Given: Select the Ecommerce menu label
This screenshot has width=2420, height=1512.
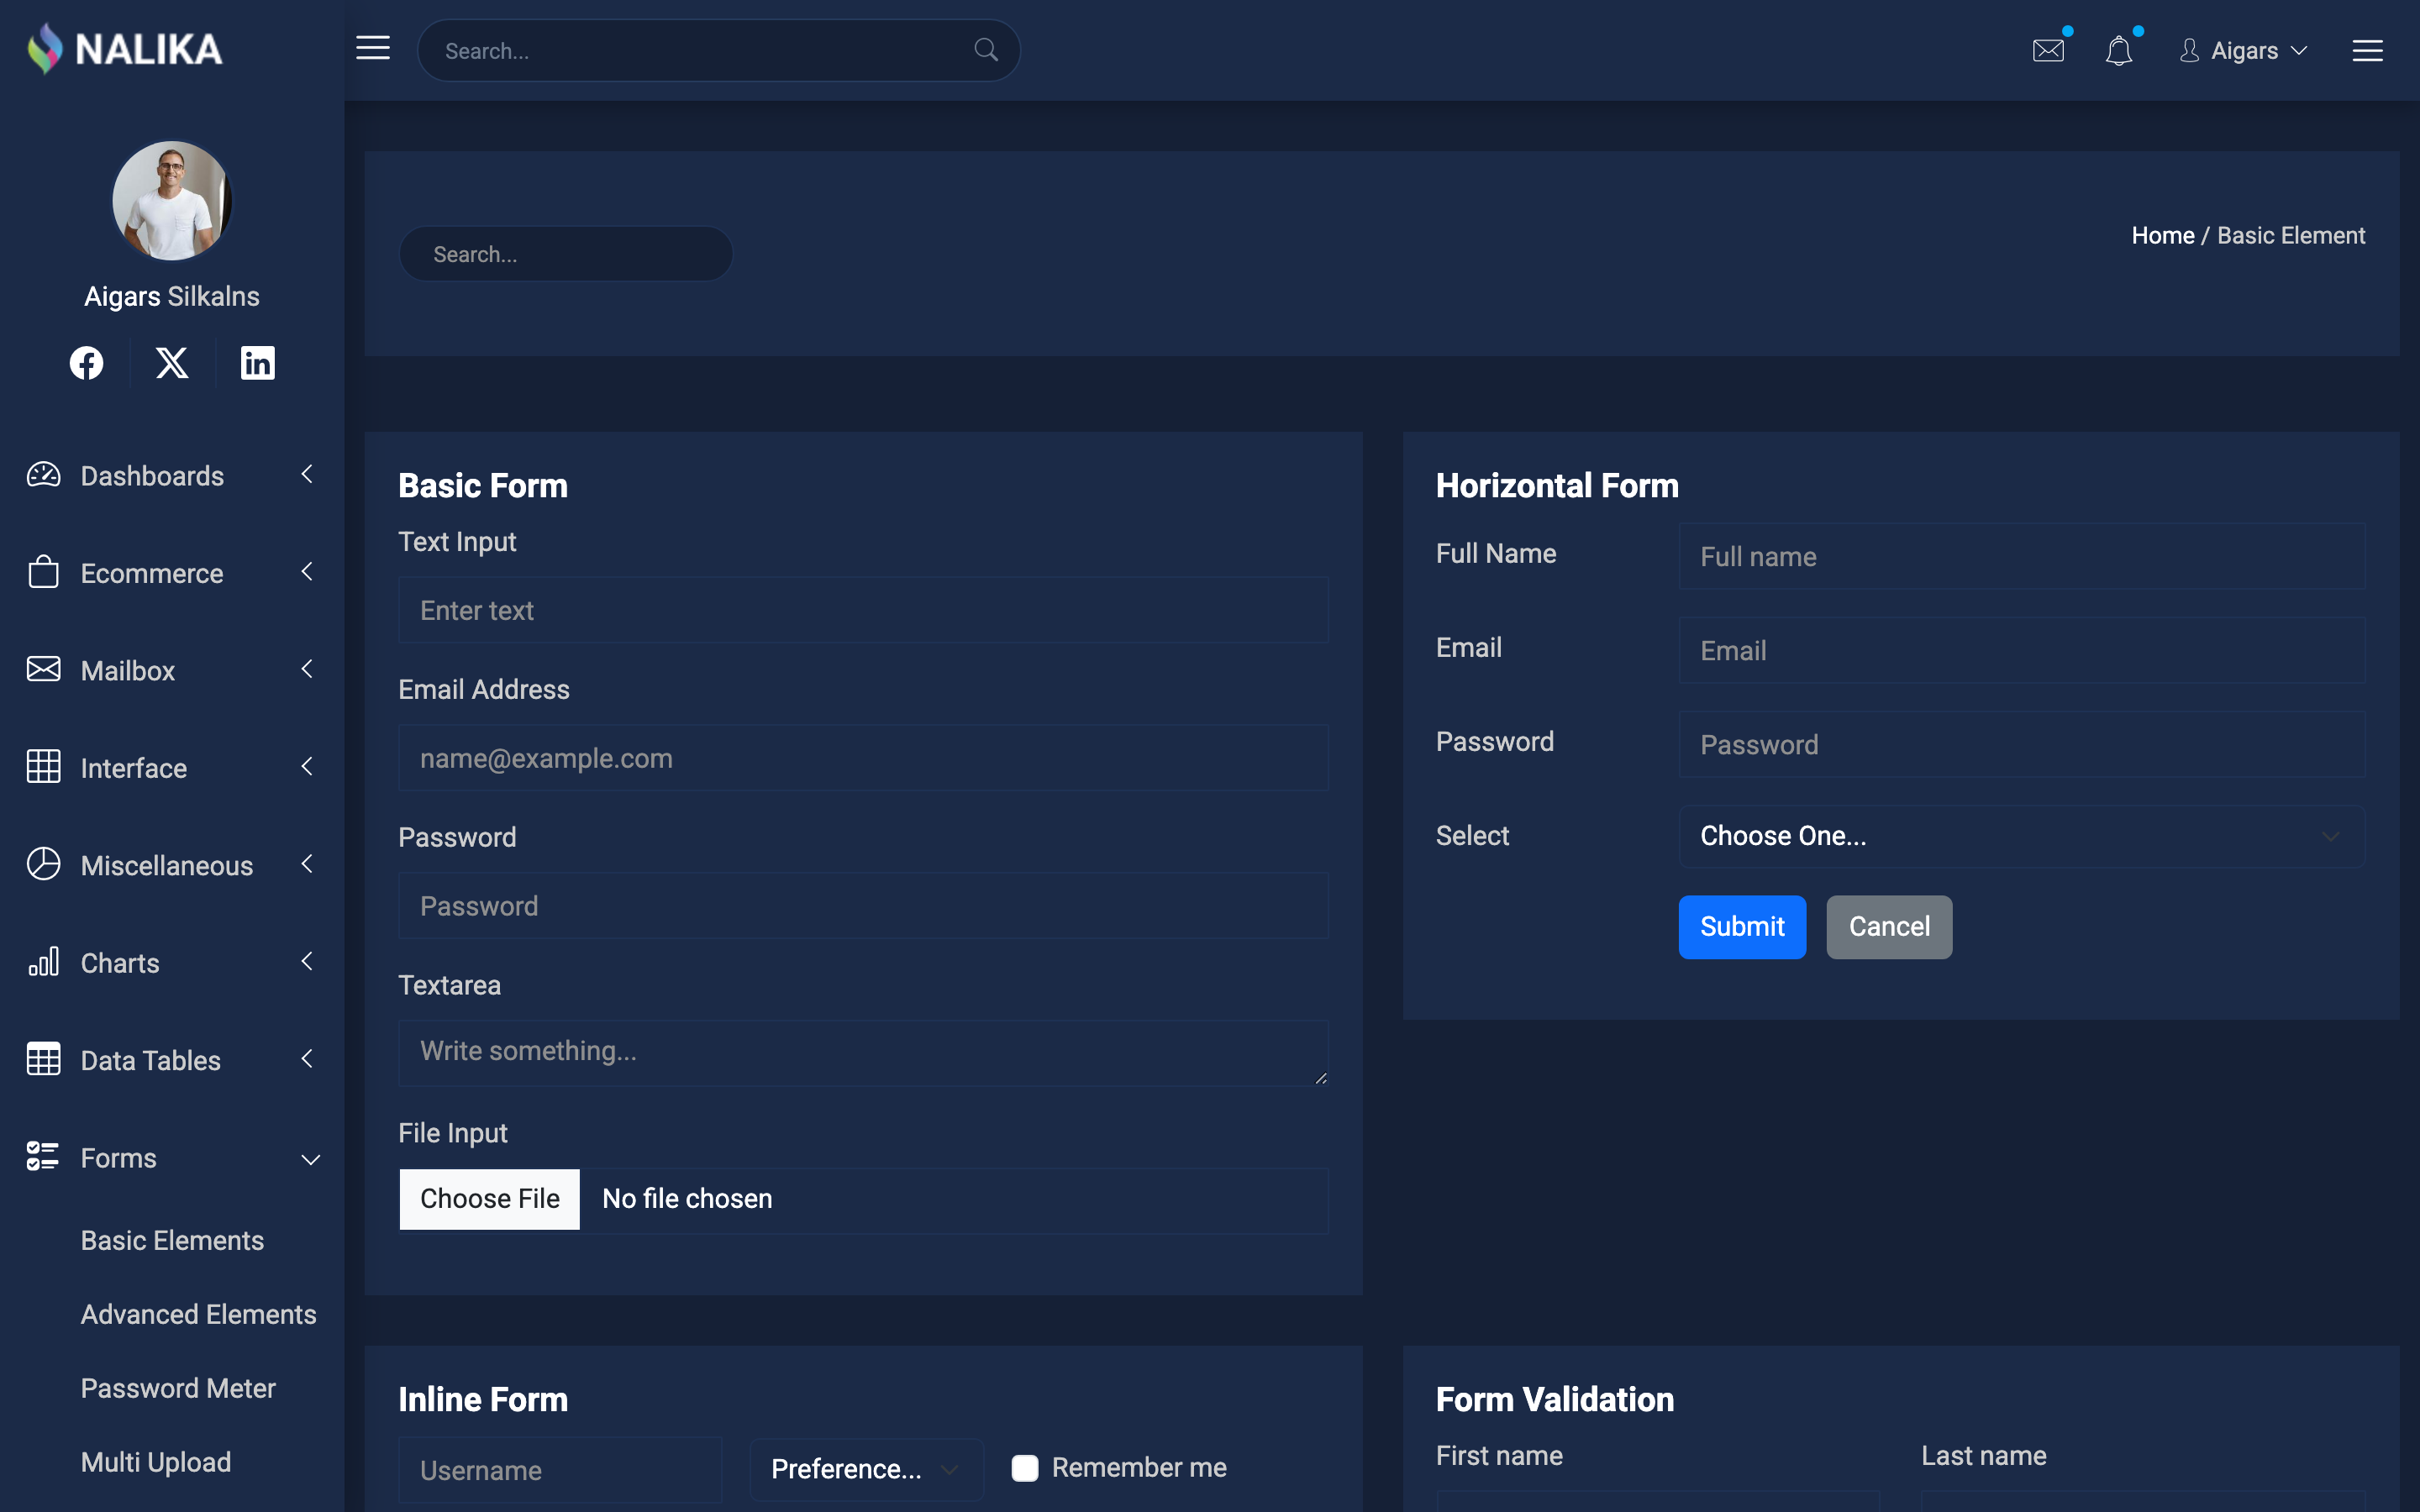Looking at the screenshot, I should coord(152,573).
